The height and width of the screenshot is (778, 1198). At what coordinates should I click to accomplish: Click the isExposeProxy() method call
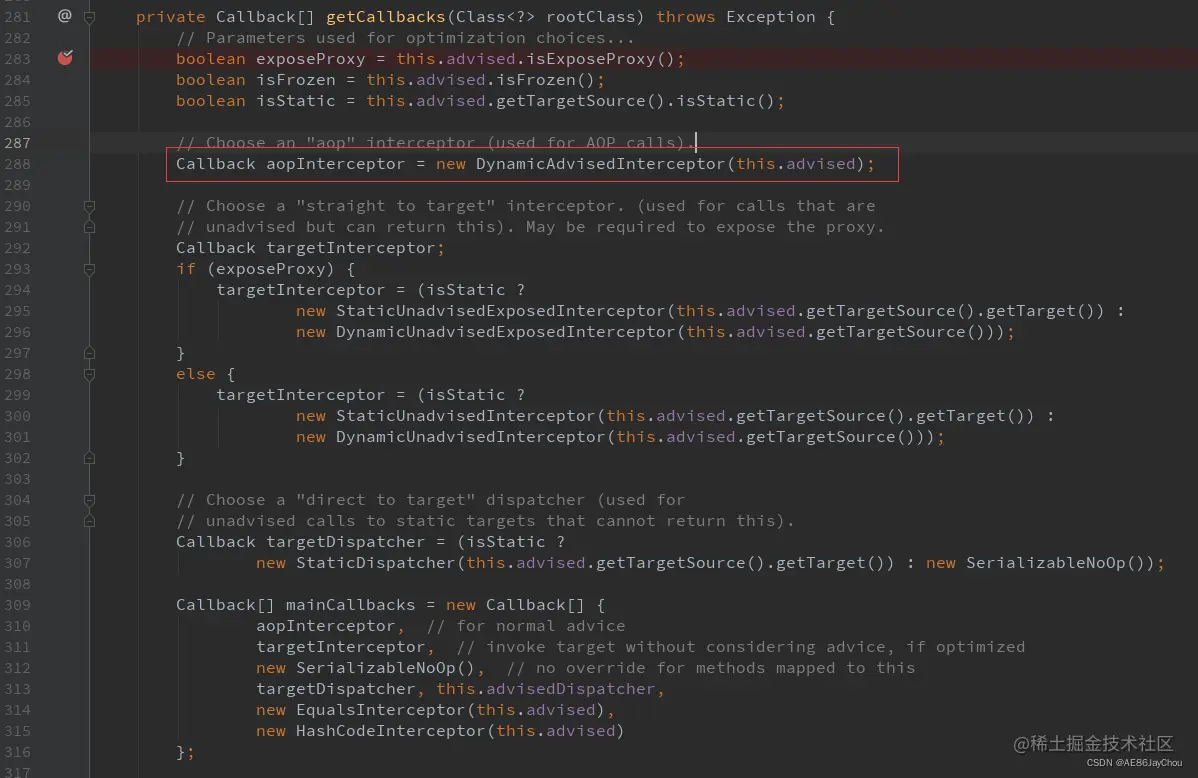pos(601,59)
